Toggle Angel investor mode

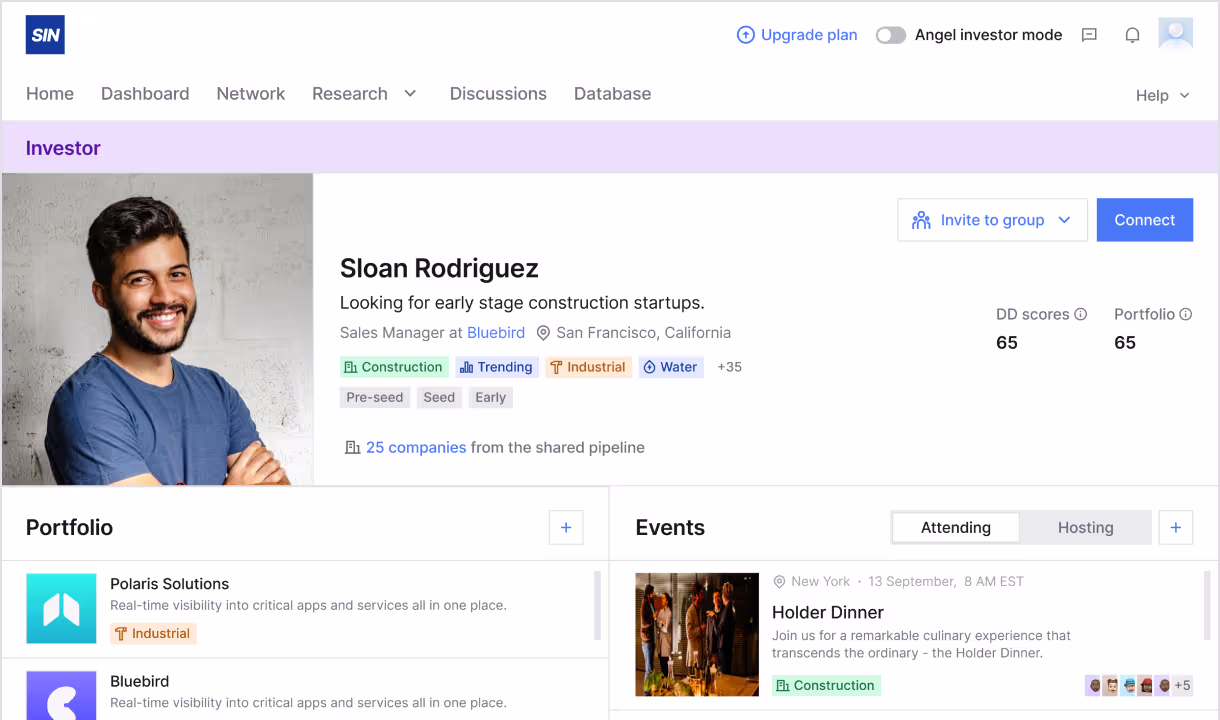(890, 35)
